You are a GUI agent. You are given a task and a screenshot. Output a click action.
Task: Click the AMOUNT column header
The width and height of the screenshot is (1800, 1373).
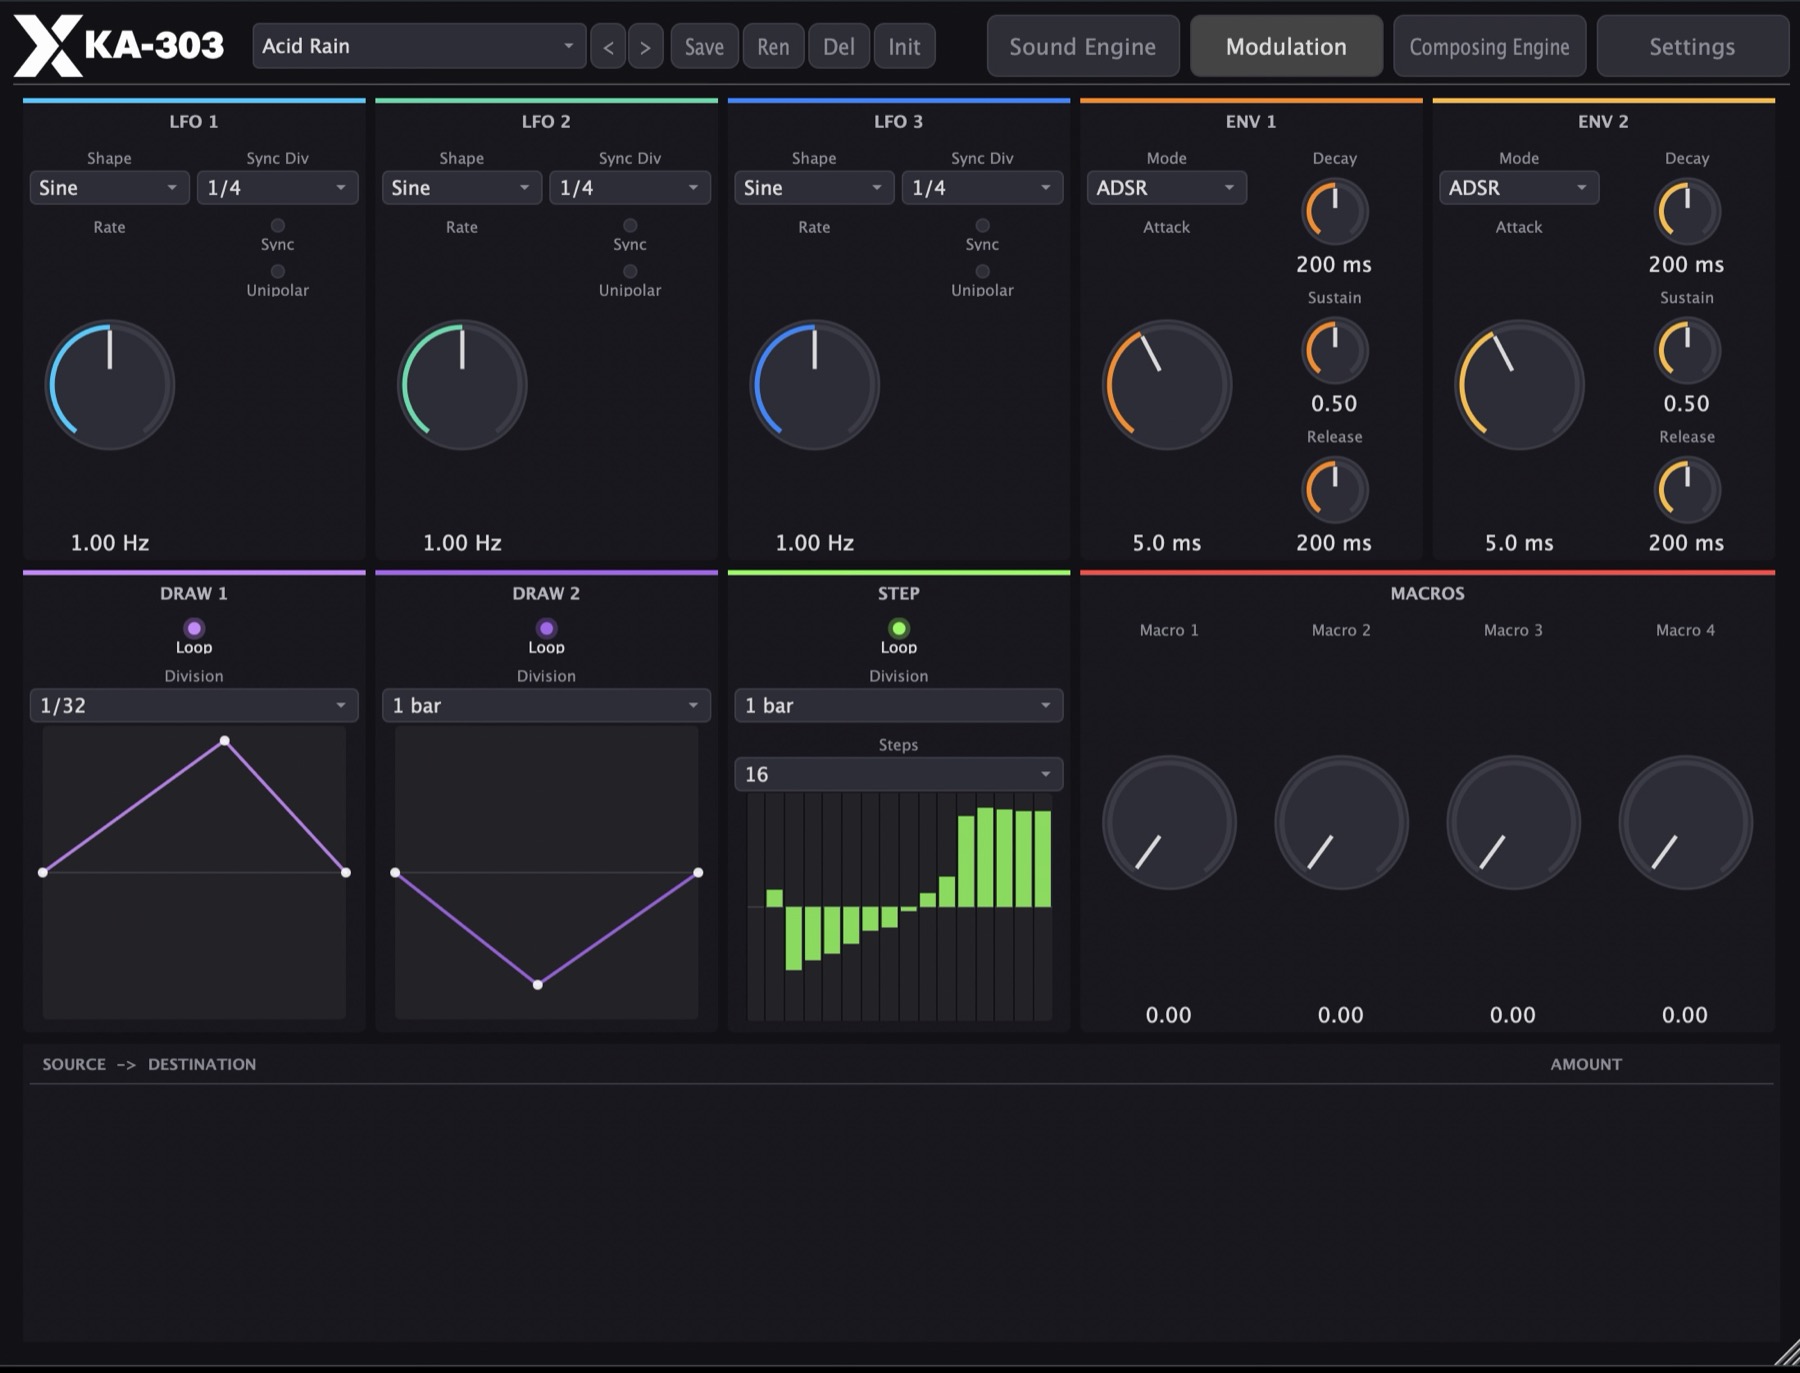pos(1586,1064)
